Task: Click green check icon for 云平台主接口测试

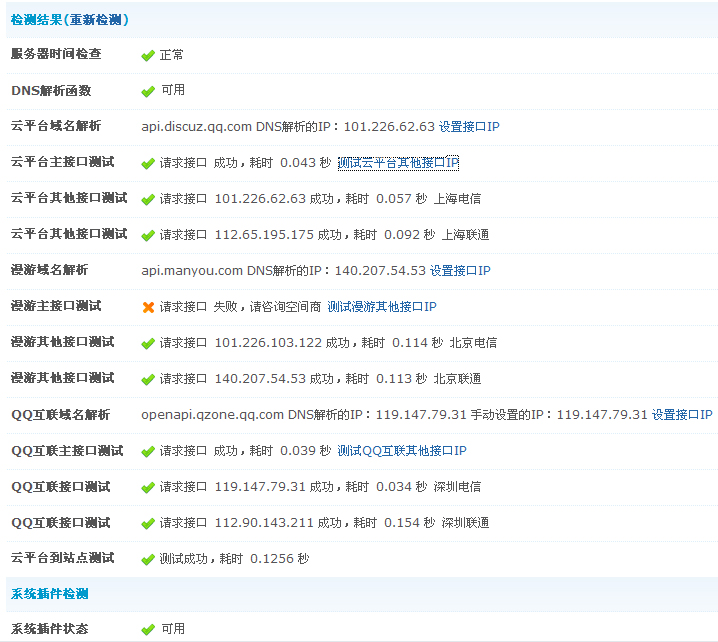Action: click(148, 163)
